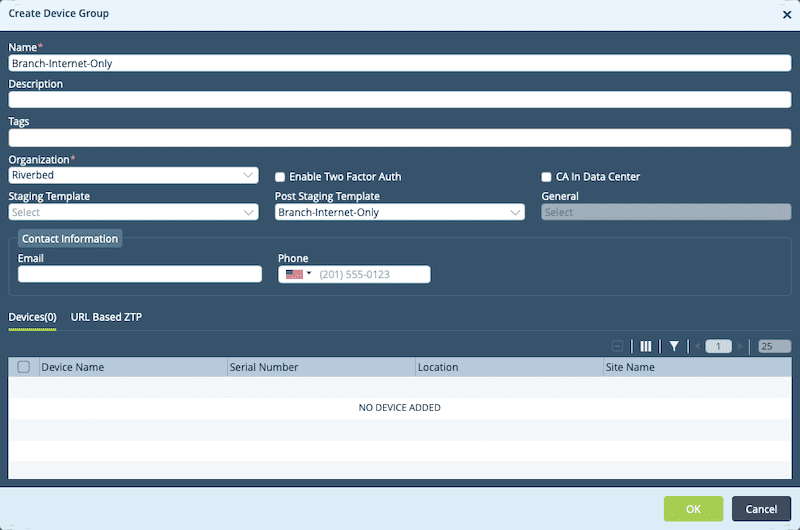Switch to the URL Based ZTP tab
This screenshot has width=800, height=530.
tap(106, 317)
